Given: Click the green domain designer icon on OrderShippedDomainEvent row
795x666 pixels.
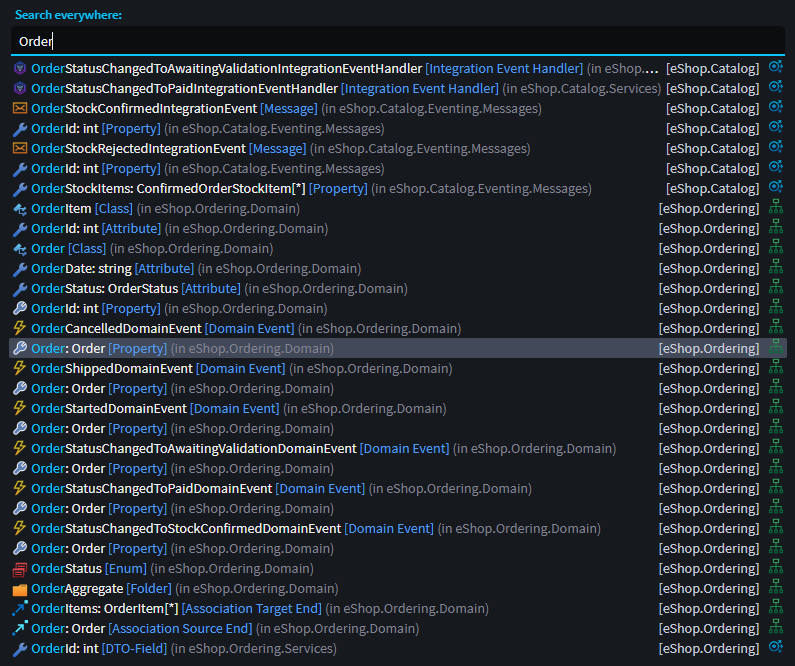Looking at the screenshot, I should click(775, 369).
